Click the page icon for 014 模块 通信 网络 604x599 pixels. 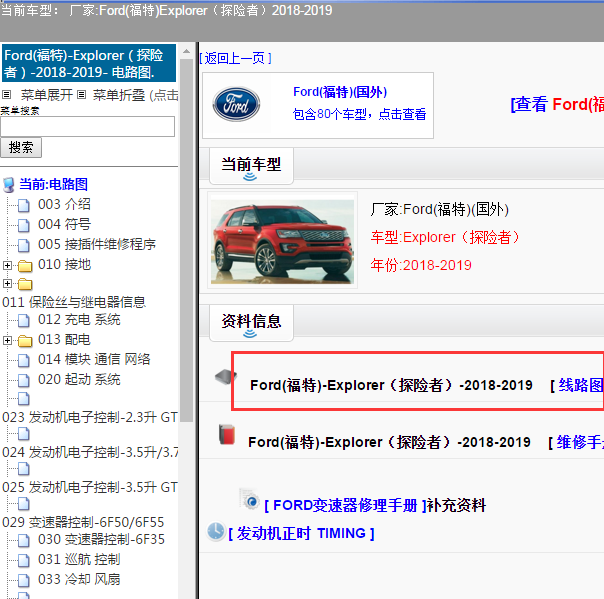(23, 360)
